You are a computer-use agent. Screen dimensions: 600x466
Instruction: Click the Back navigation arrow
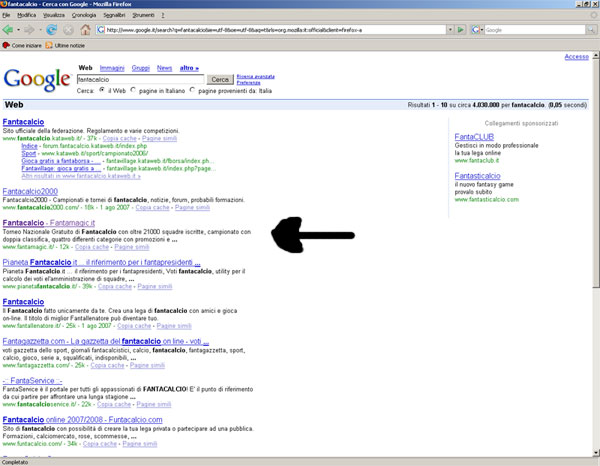7,29
